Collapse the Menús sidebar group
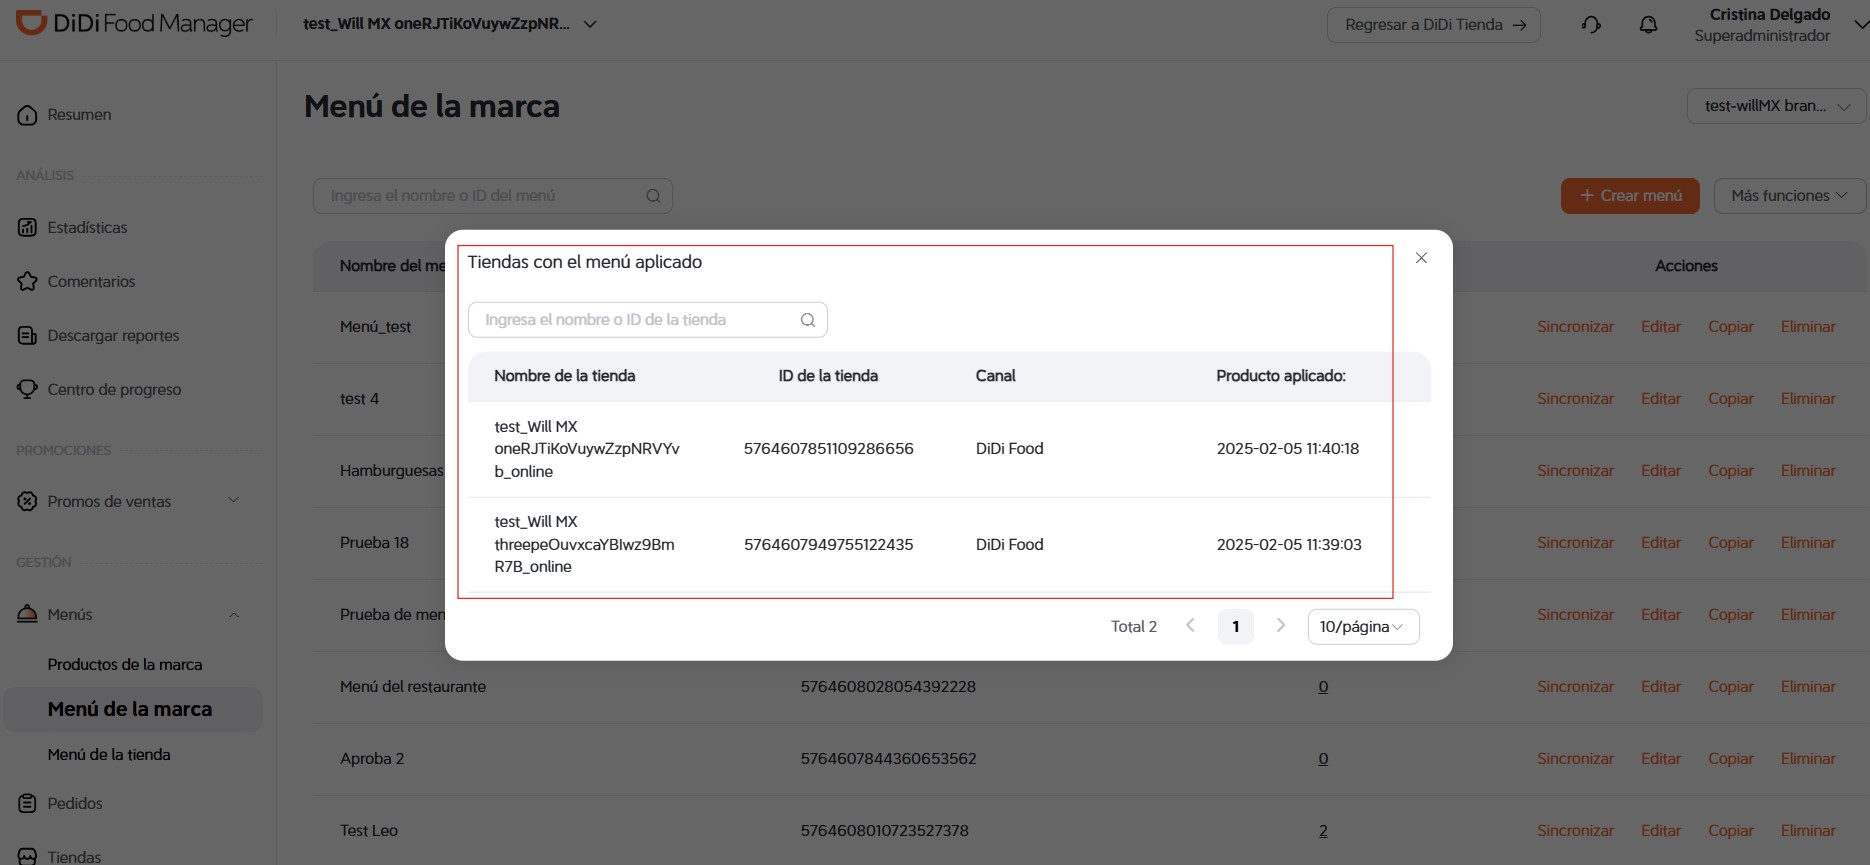1870x865 pixels. click(x=233, y=615)
